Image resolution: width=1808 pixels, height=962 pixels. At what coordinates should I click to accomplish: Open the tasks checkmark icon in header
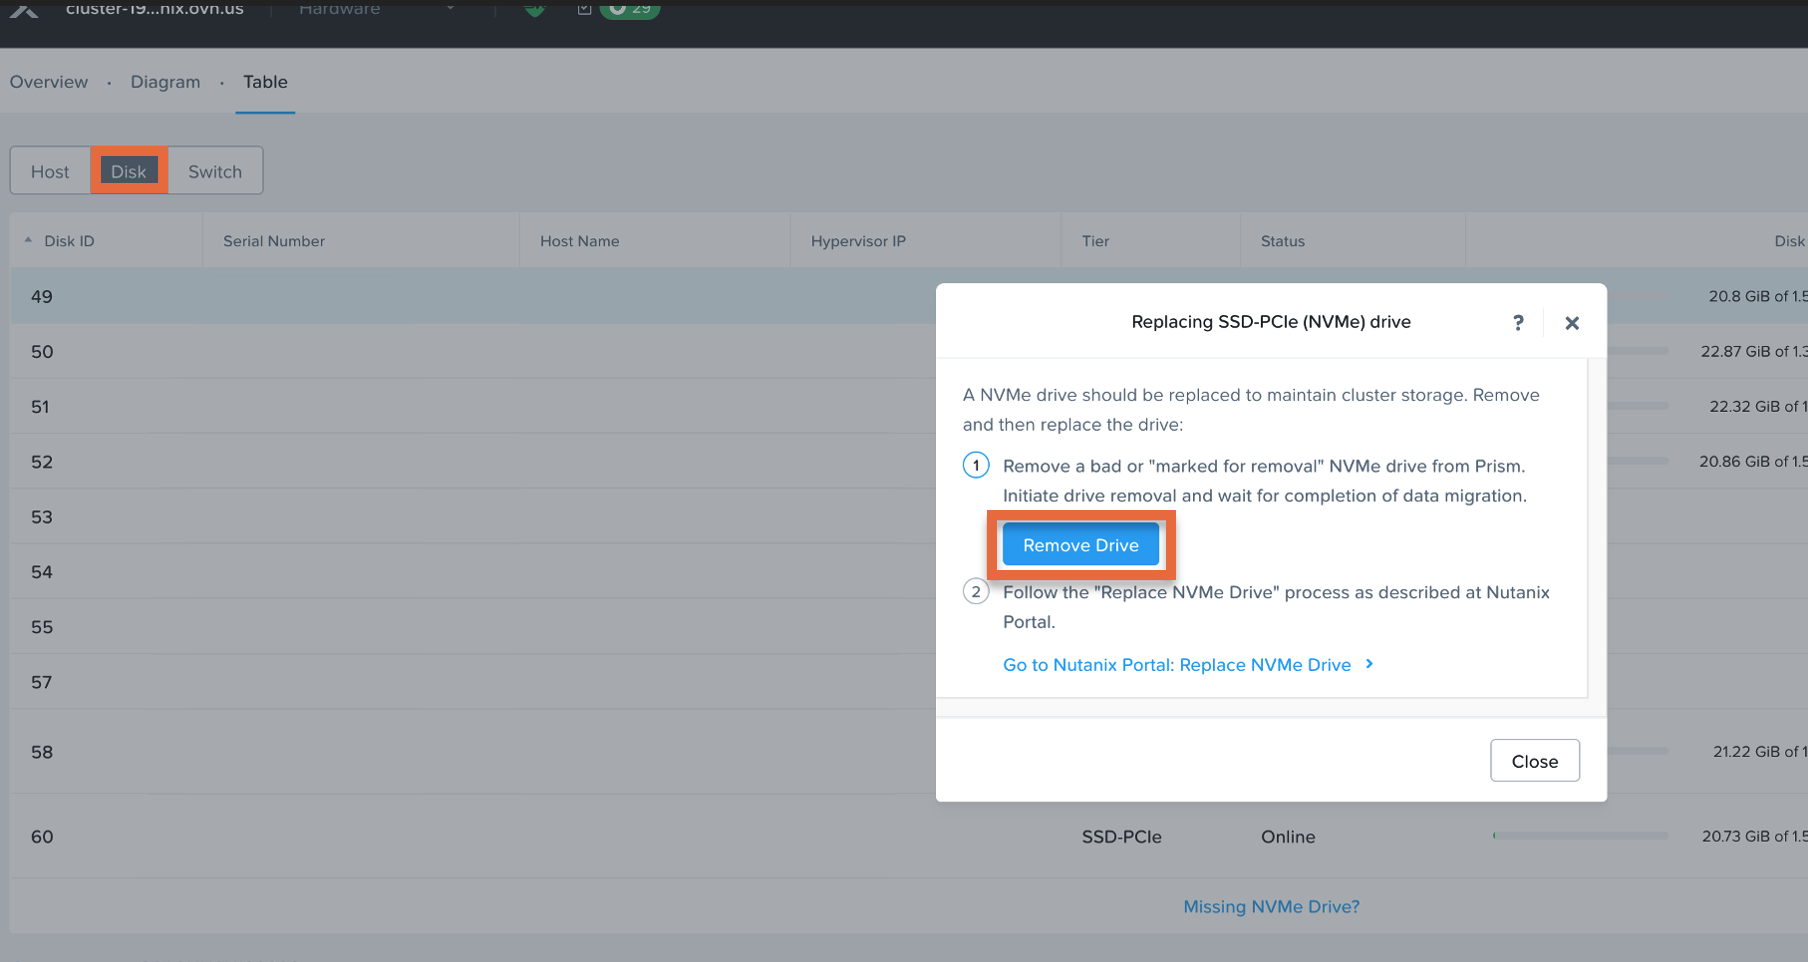(585, 9)
